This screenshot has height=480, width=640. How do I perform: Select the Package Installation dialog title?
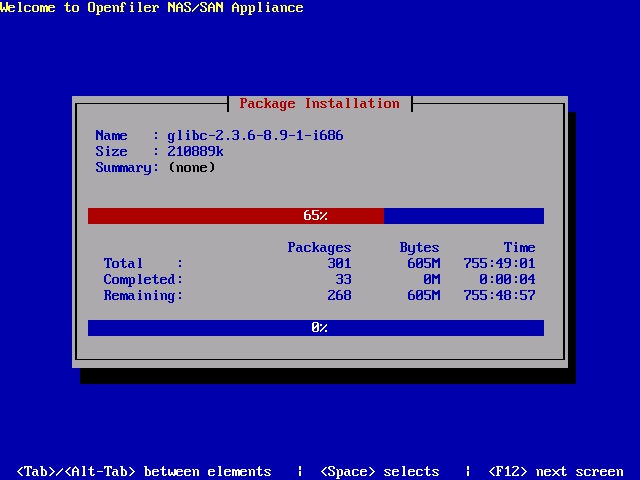319,104
